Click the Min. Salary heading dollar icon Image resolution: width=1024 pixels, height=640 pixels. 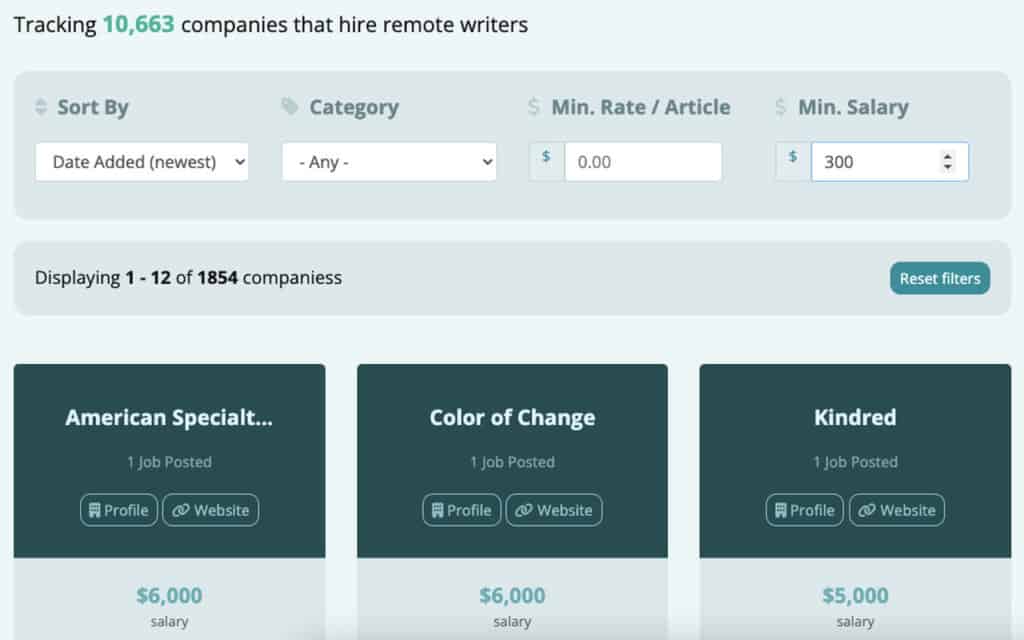click(781, 107)
